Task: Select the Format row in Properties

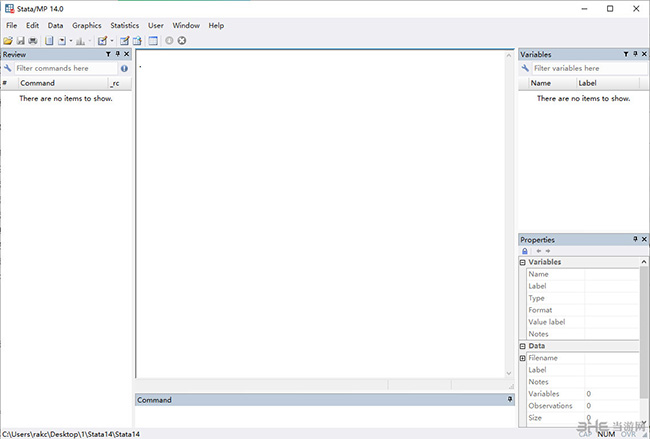Action: tap(582, 310)
